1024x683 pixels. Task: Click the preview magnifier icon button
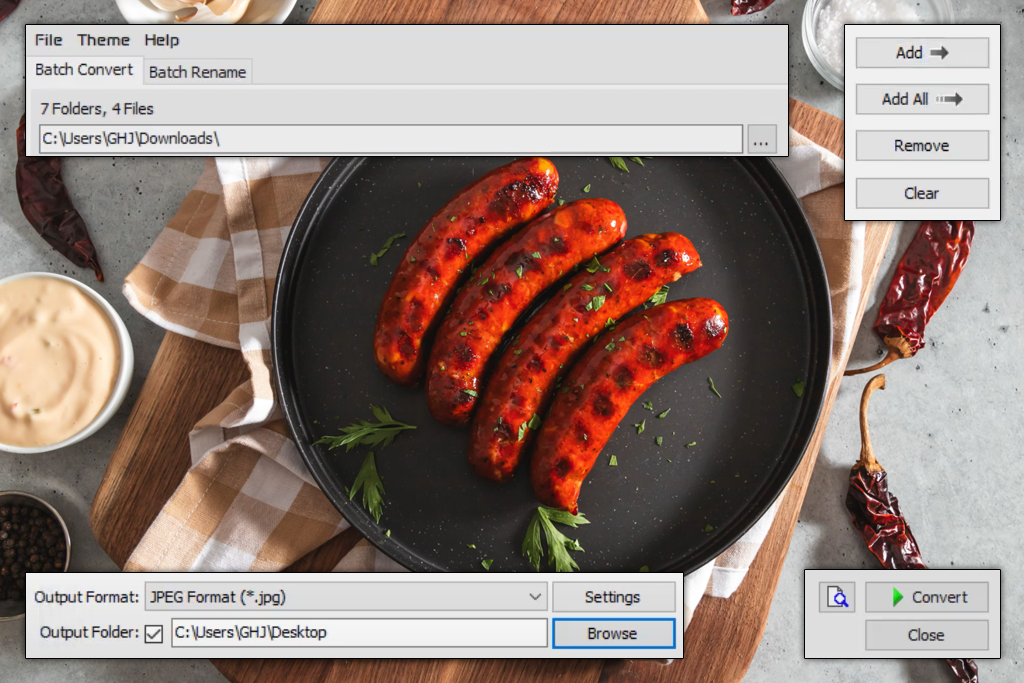click(x=837, y=597)
